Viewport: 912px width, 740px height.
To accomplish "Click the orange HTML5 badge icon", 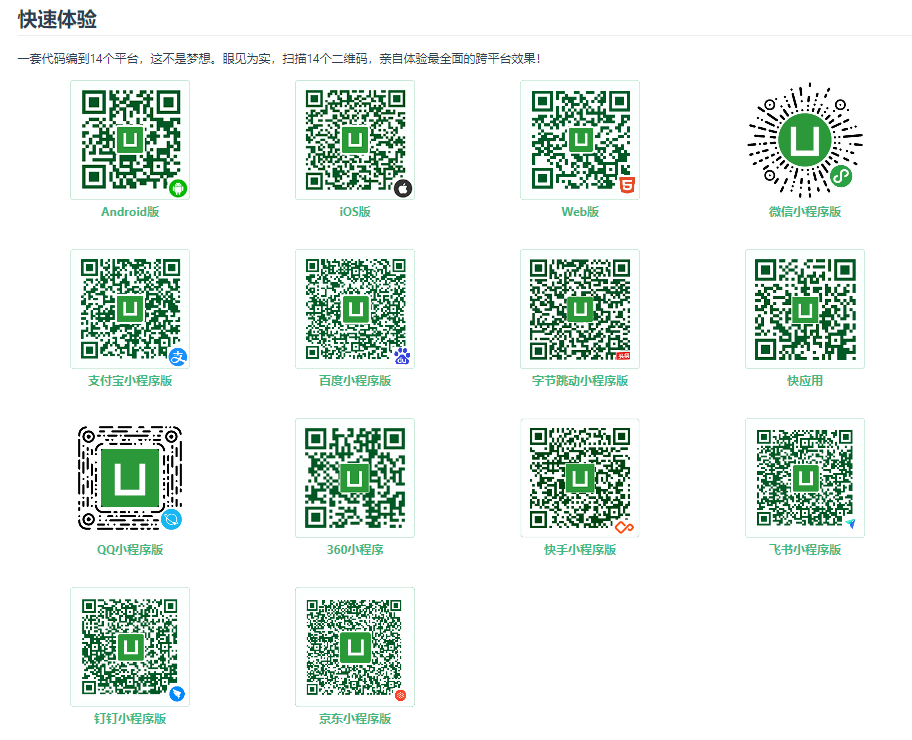I will pos(627,185).
